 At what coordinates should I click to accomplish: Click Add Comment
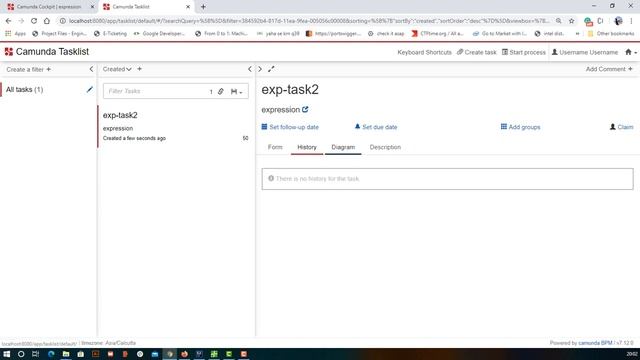coord(609,69)
